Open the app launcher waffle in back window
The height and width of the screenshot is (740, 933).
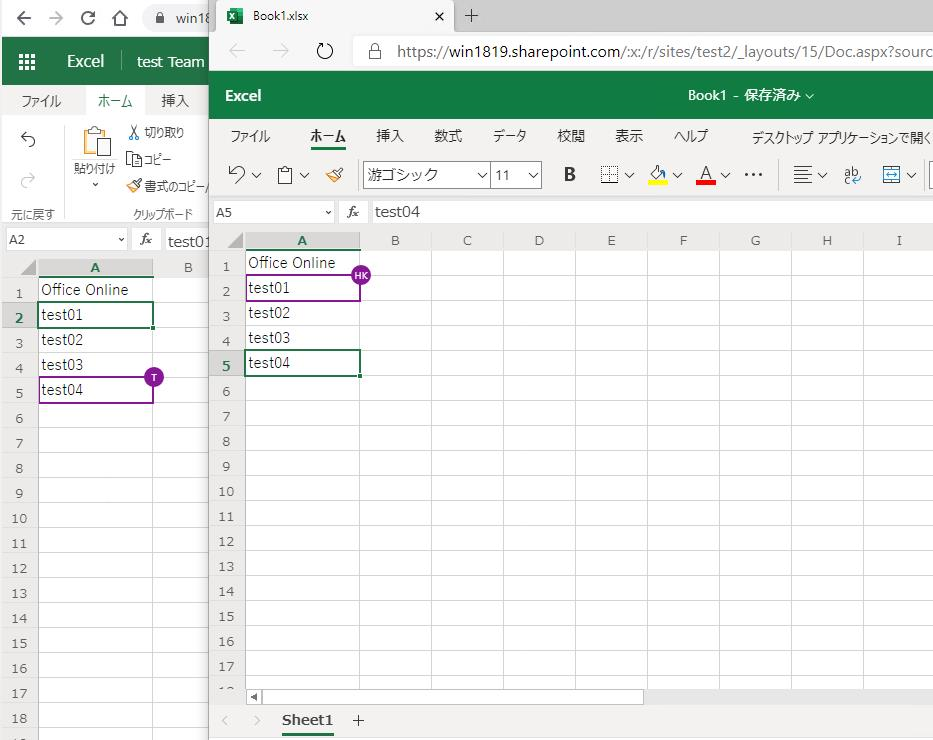coord(27,62)
